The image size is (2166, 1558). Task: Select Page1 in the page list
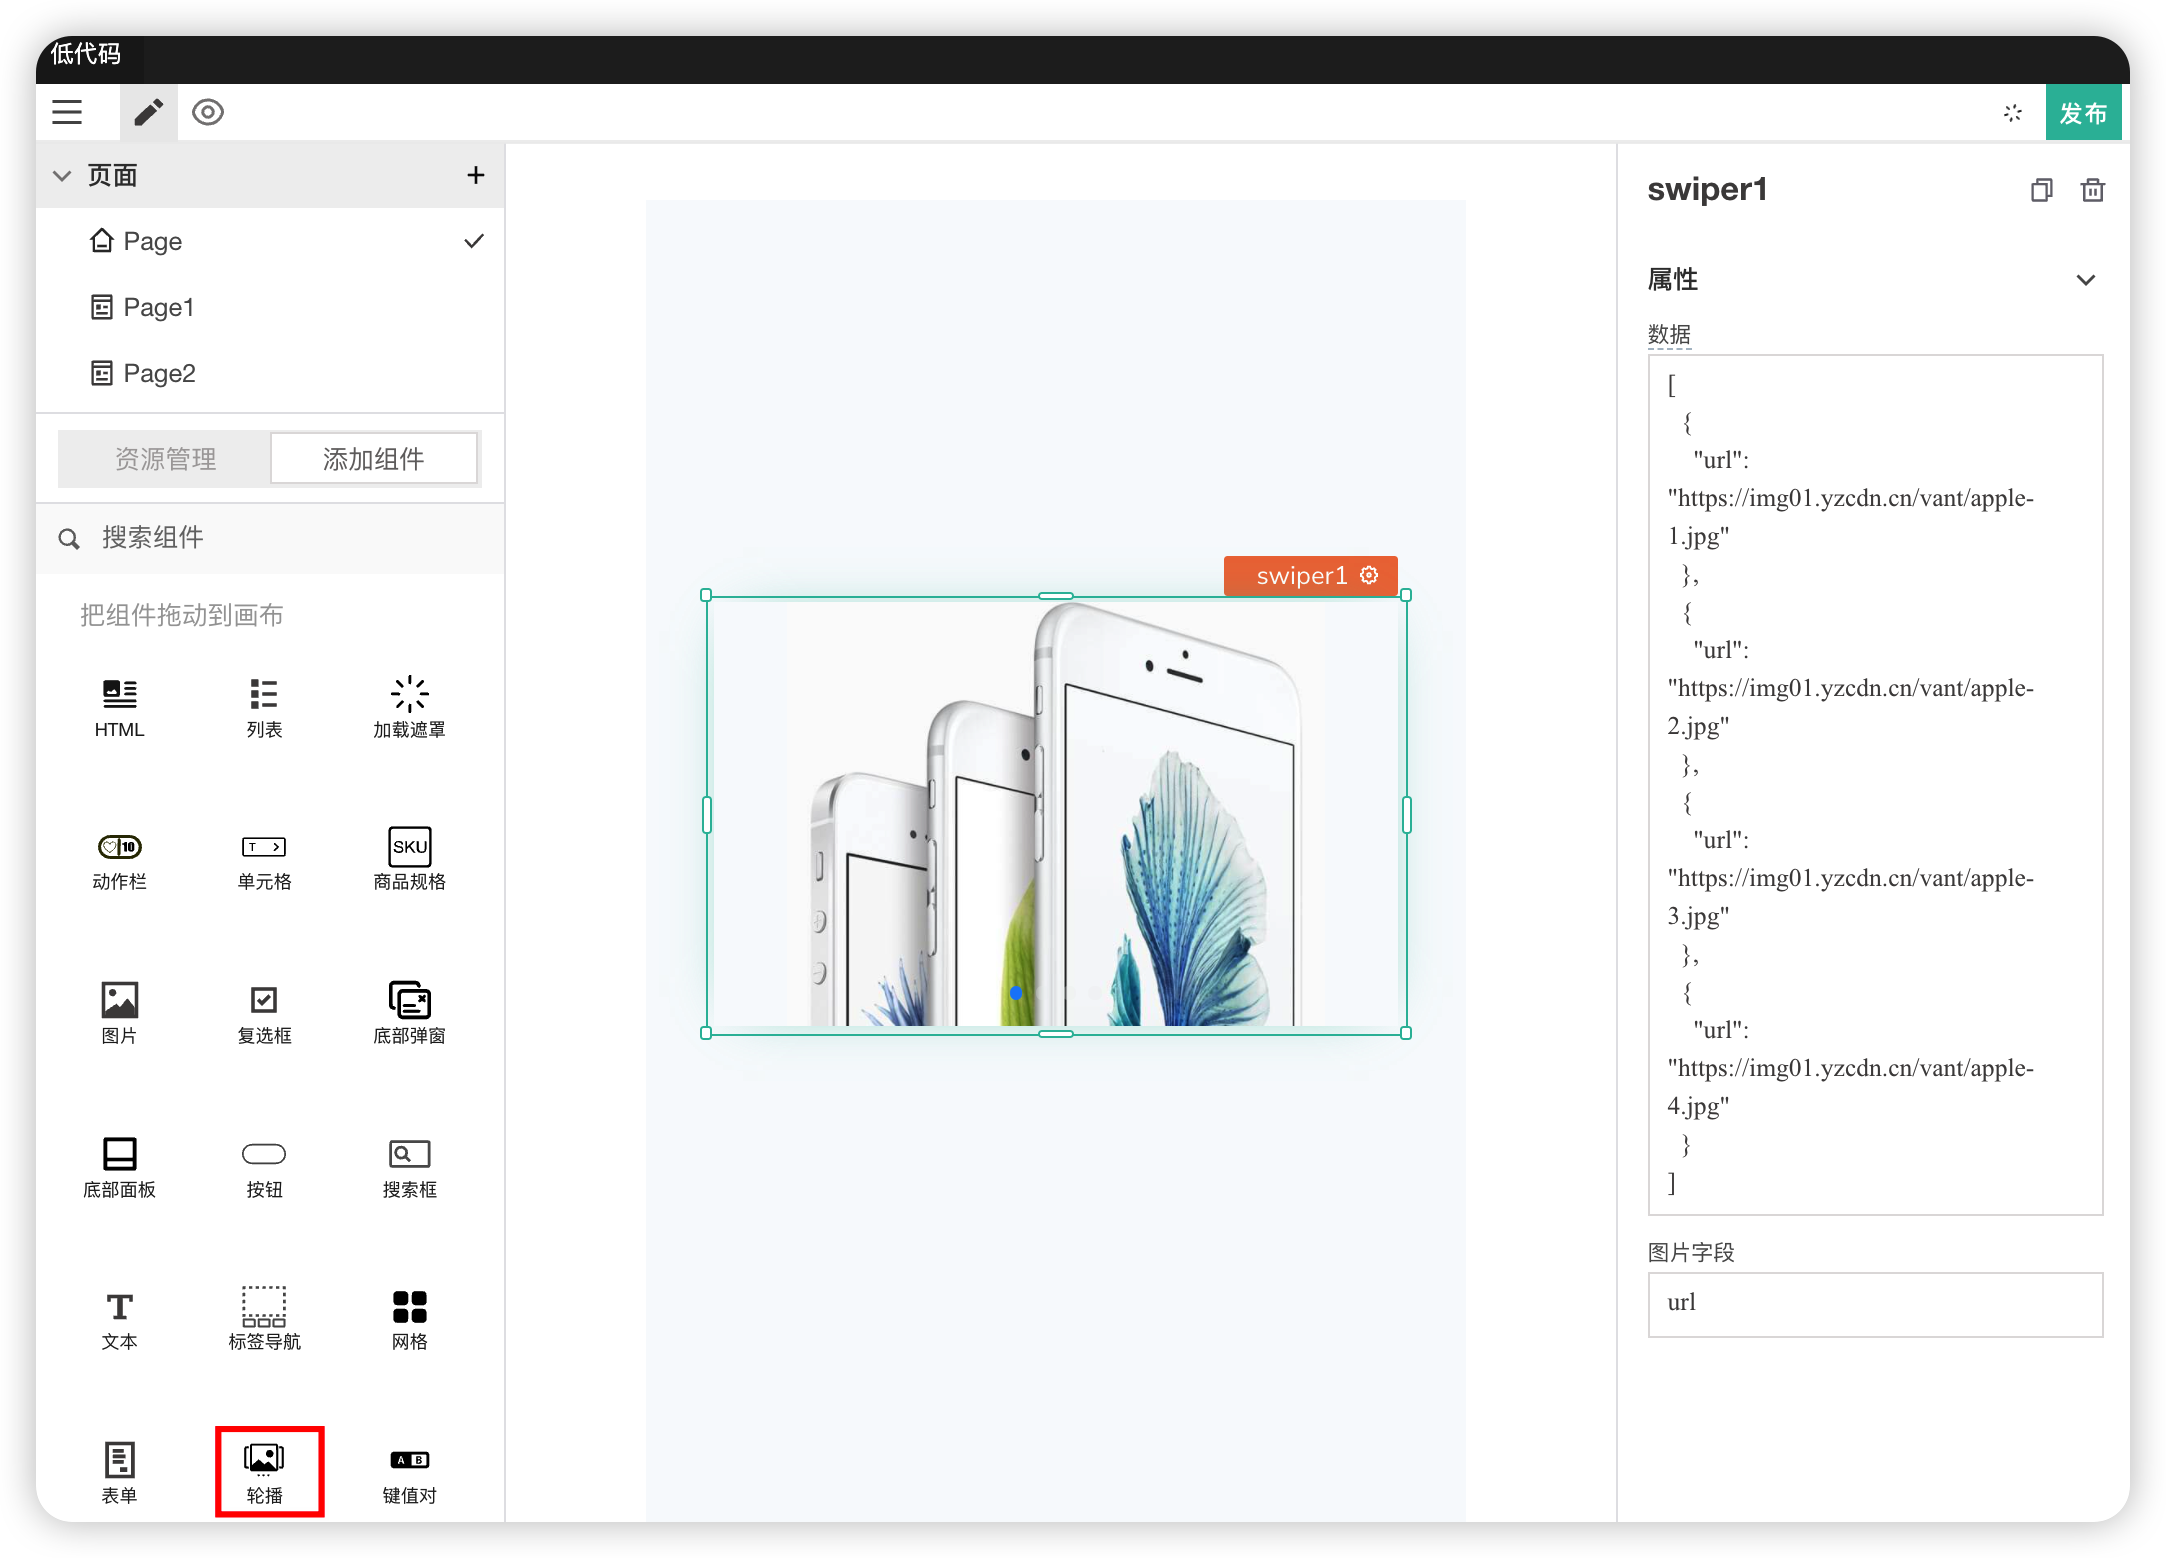pos(158,307)
